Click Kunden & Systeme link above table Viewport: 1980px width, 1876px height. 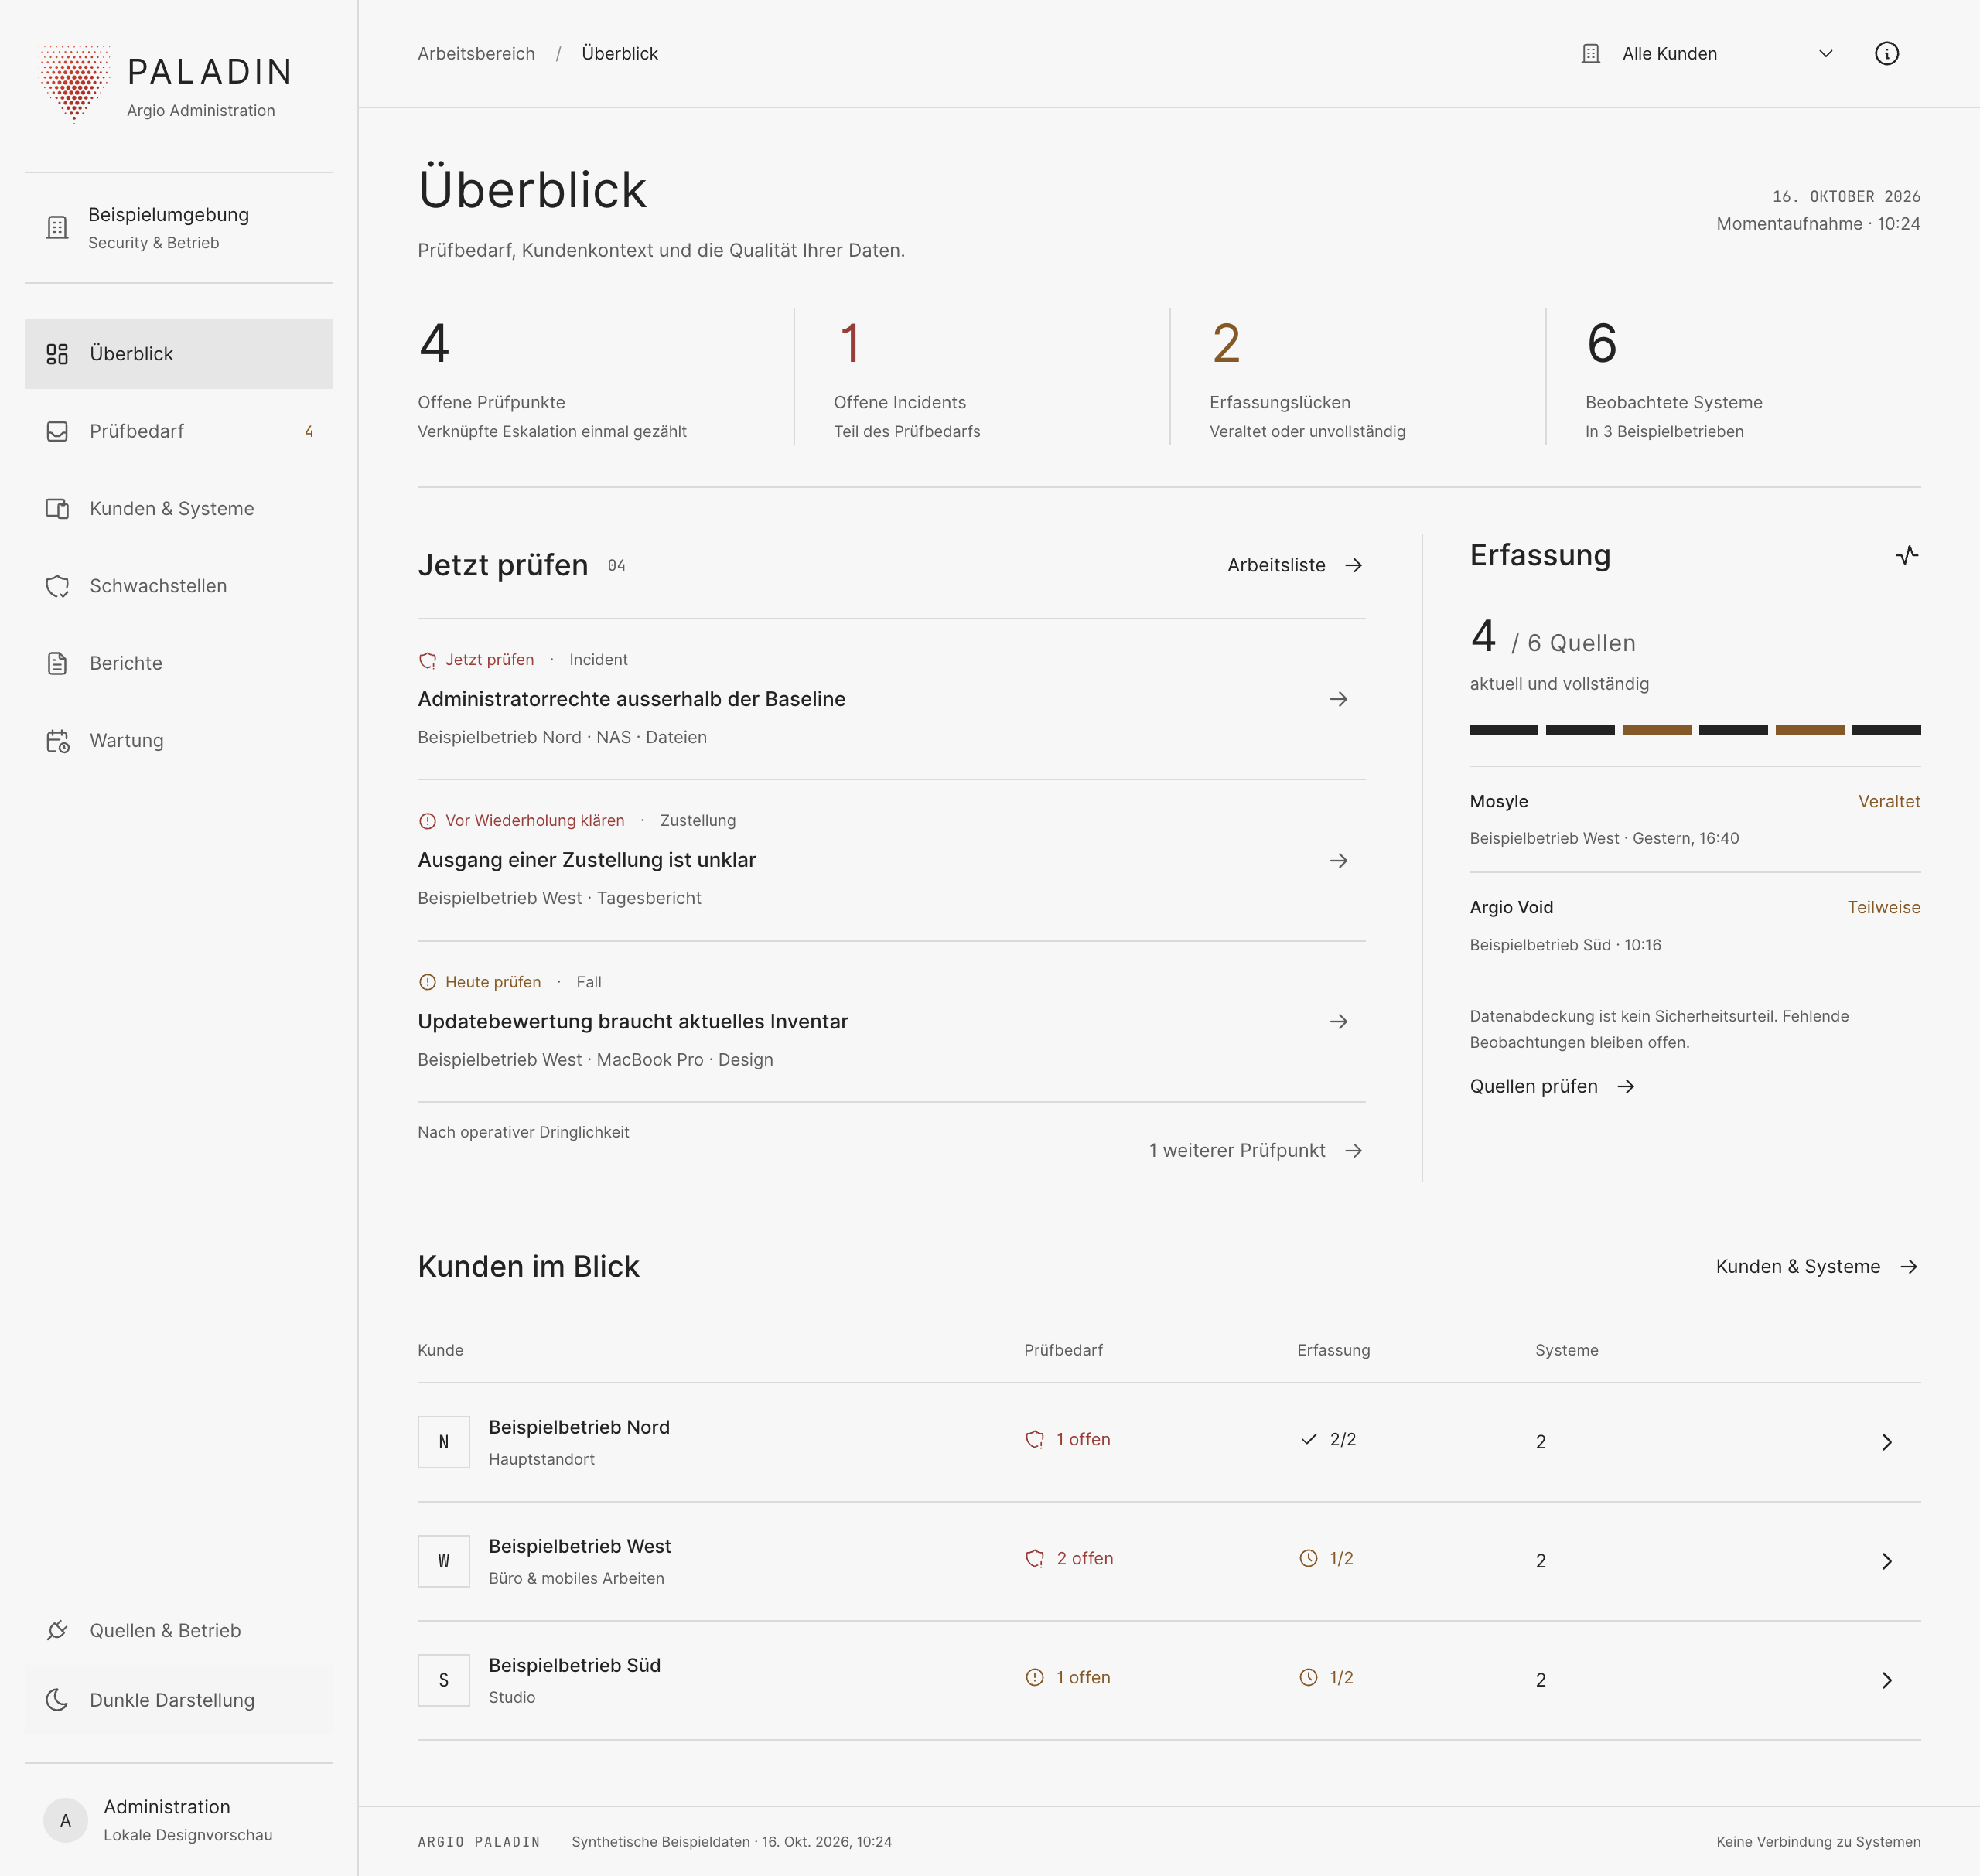coord(1817,1266)
